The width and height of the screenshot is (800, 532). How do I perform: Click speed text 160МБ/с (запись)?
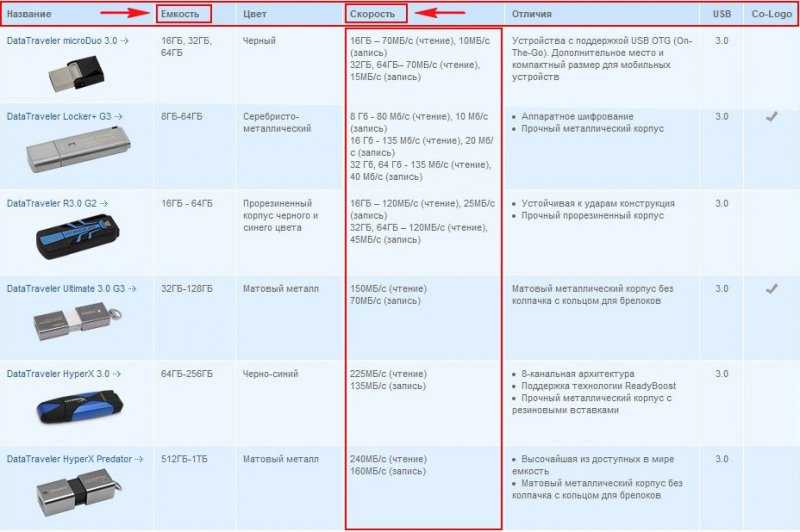tap(388, 471)
